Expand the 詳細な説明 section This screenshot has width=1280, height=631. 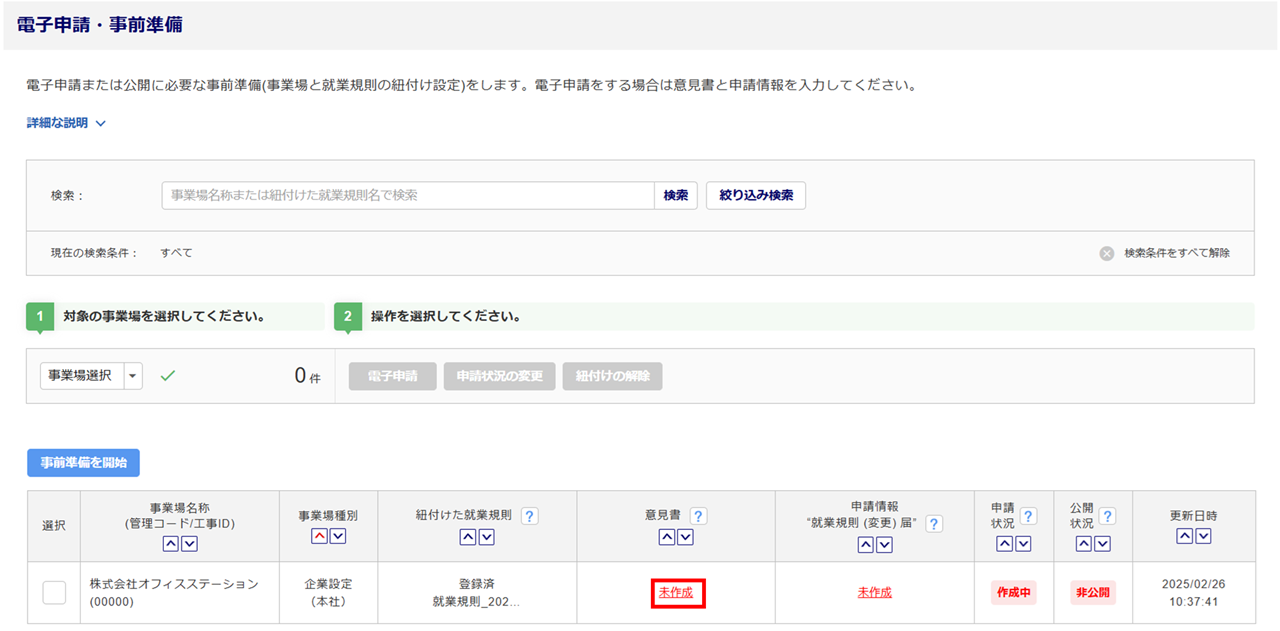tap(66, 123)
